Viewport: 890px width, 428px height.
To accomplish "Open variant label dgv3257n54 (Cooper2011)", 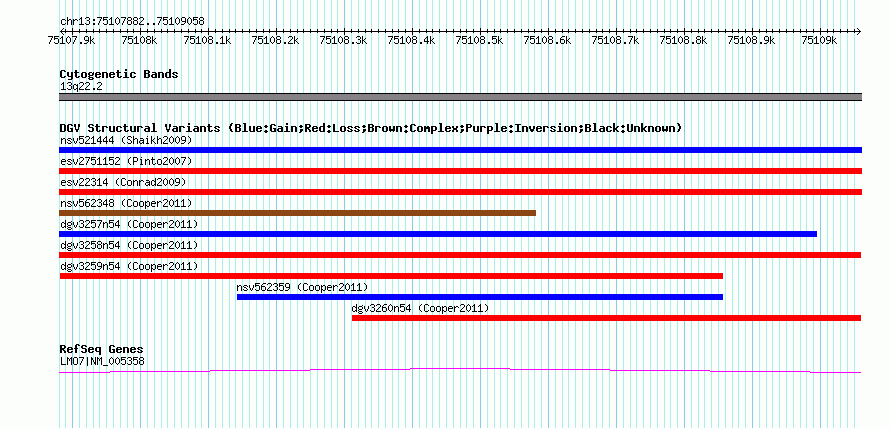I will tap(129, 224).
